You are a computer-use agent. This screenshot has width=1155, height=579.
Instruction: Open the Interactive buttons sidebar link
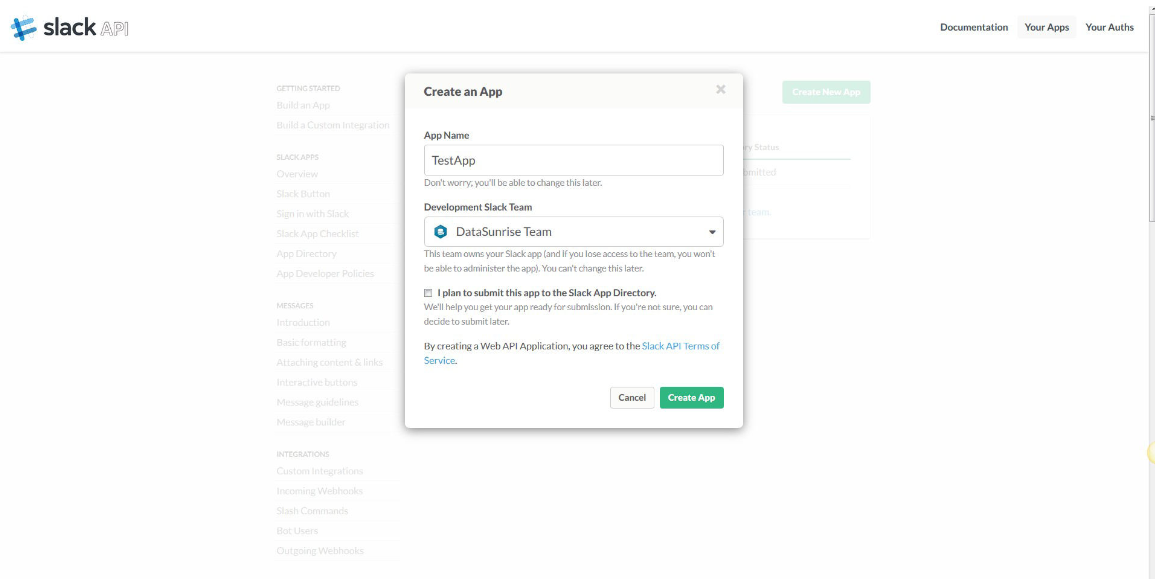click(x=317, y=382)
